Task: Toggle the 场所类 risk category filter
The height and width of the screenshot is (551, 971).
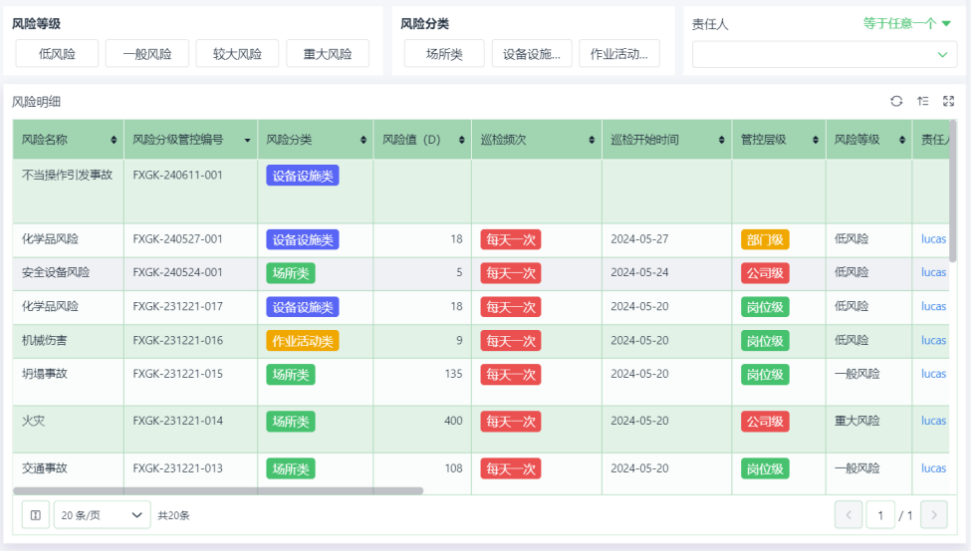Action: pyautogui.click(x=444, y=54)
